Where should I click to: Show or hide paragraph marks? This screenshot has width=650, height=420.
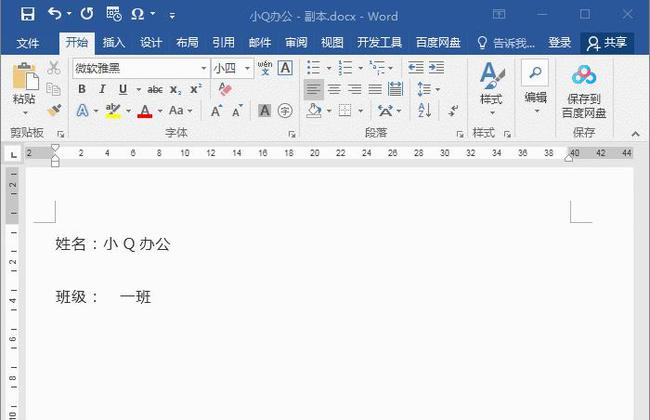[454, 111]
